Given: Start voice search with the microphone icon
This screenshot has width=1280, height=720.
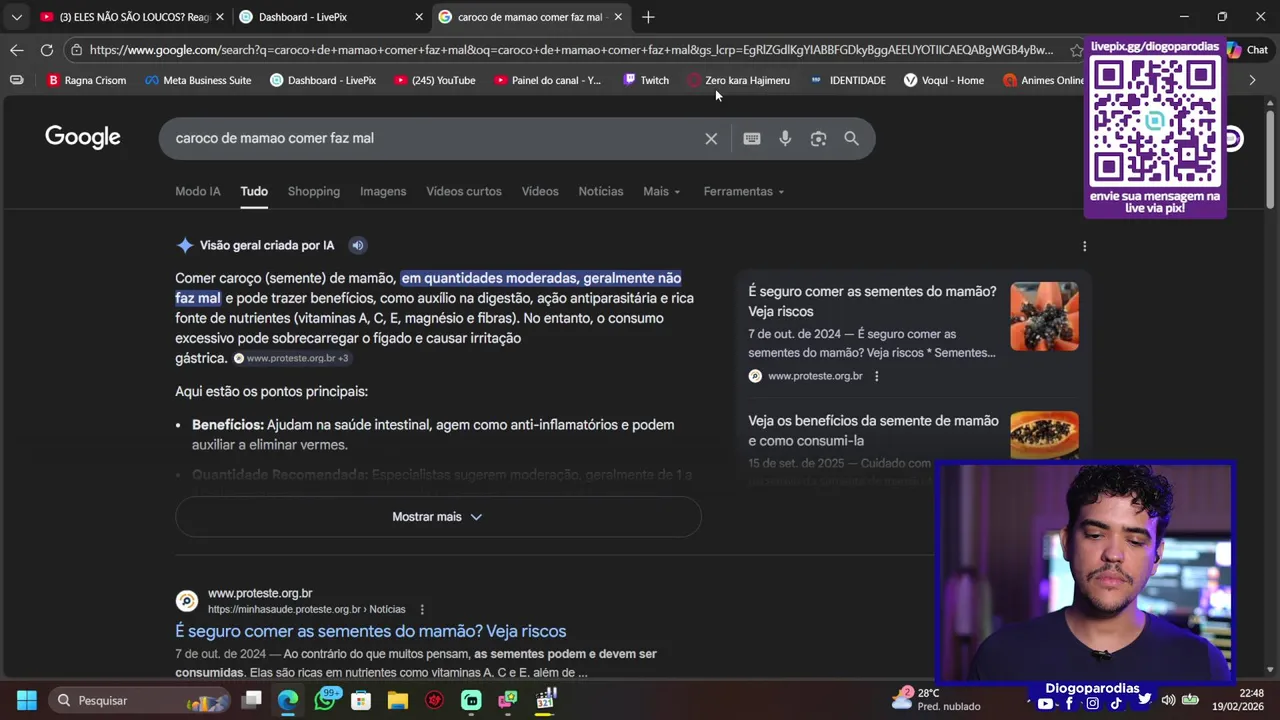Looking at the screenshot, I should tap(785, 139).
